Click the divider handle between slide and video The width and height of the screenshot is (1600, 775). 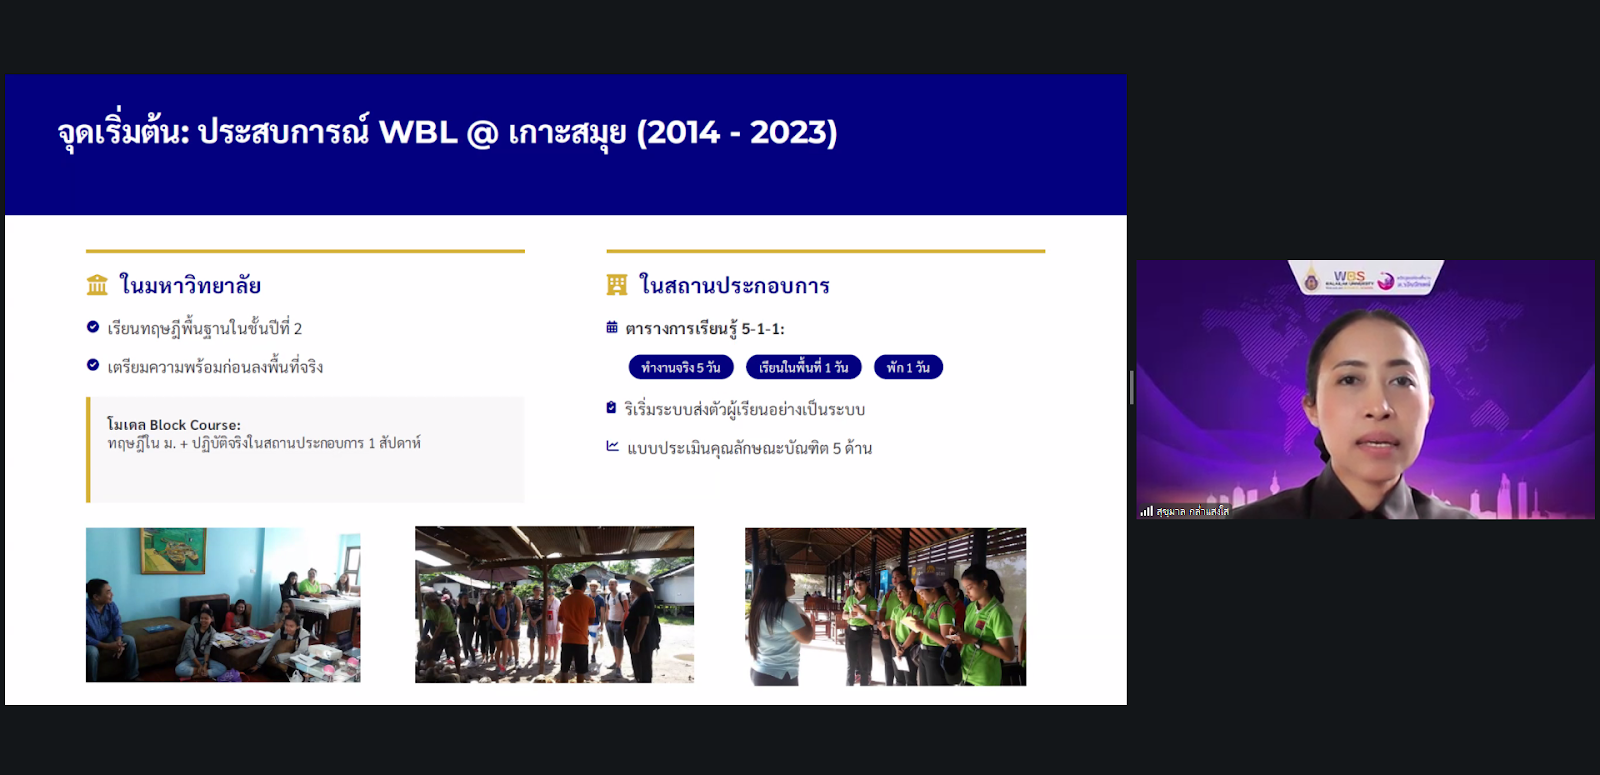[1131, 388]
